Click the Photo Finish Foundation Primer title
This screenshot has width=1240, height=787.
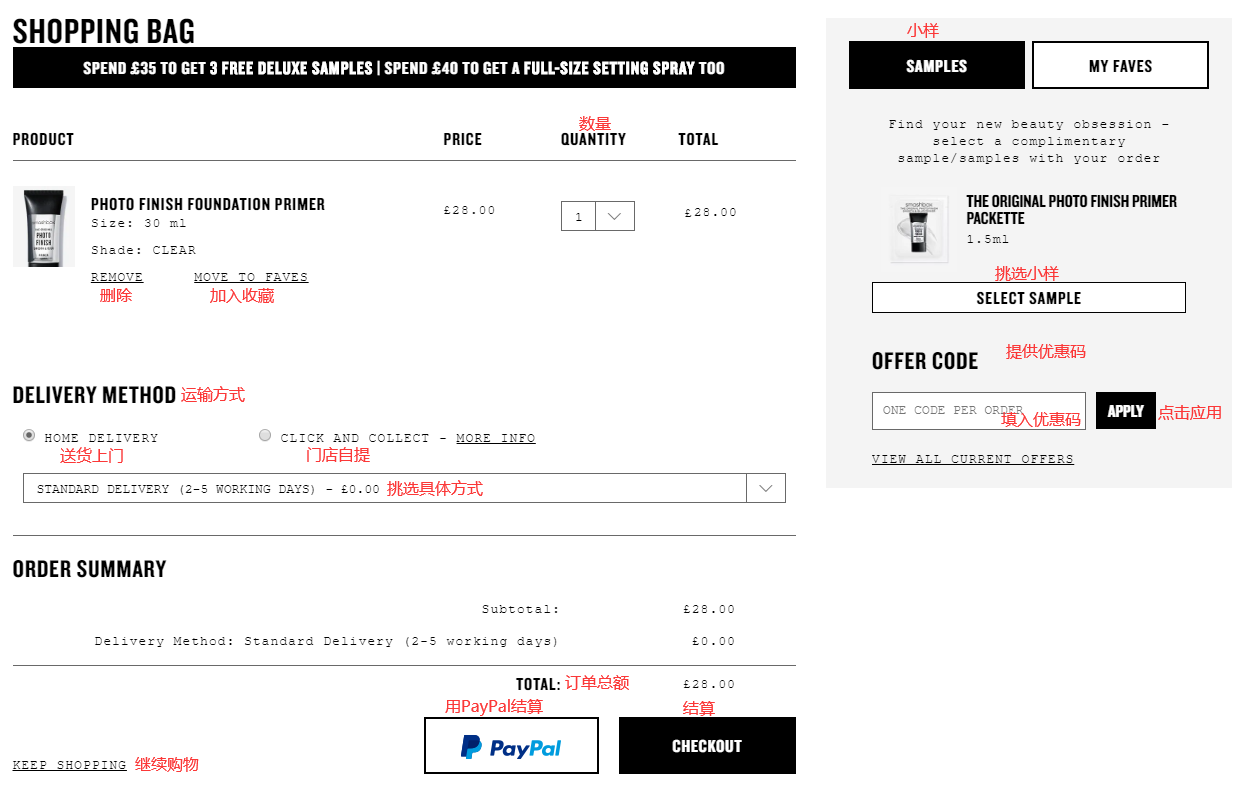click(x=208, y=204)
